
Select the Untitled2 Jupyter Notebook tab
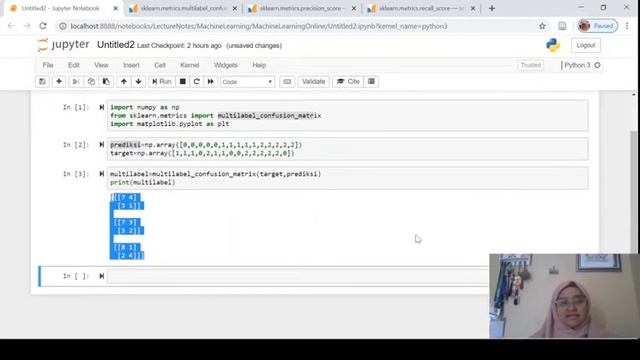60,8
